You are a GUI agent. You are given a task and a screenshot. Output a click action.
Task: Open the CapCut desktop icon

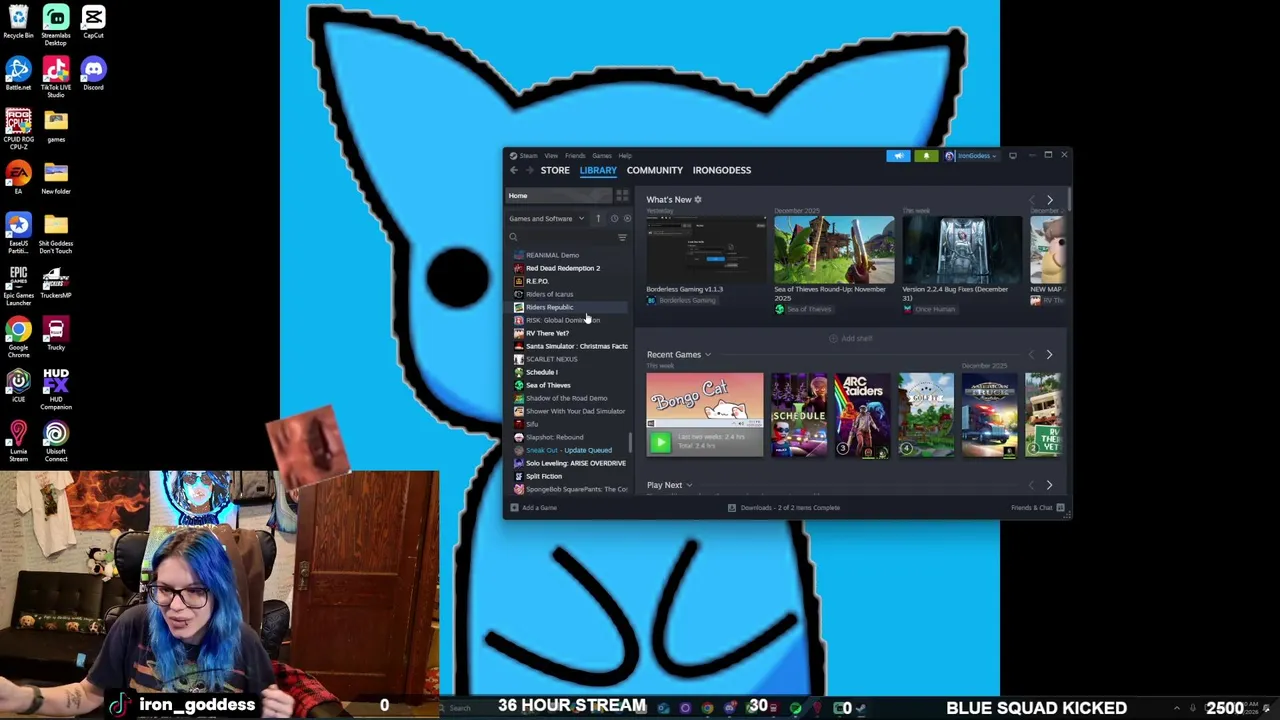pos(93,22)
